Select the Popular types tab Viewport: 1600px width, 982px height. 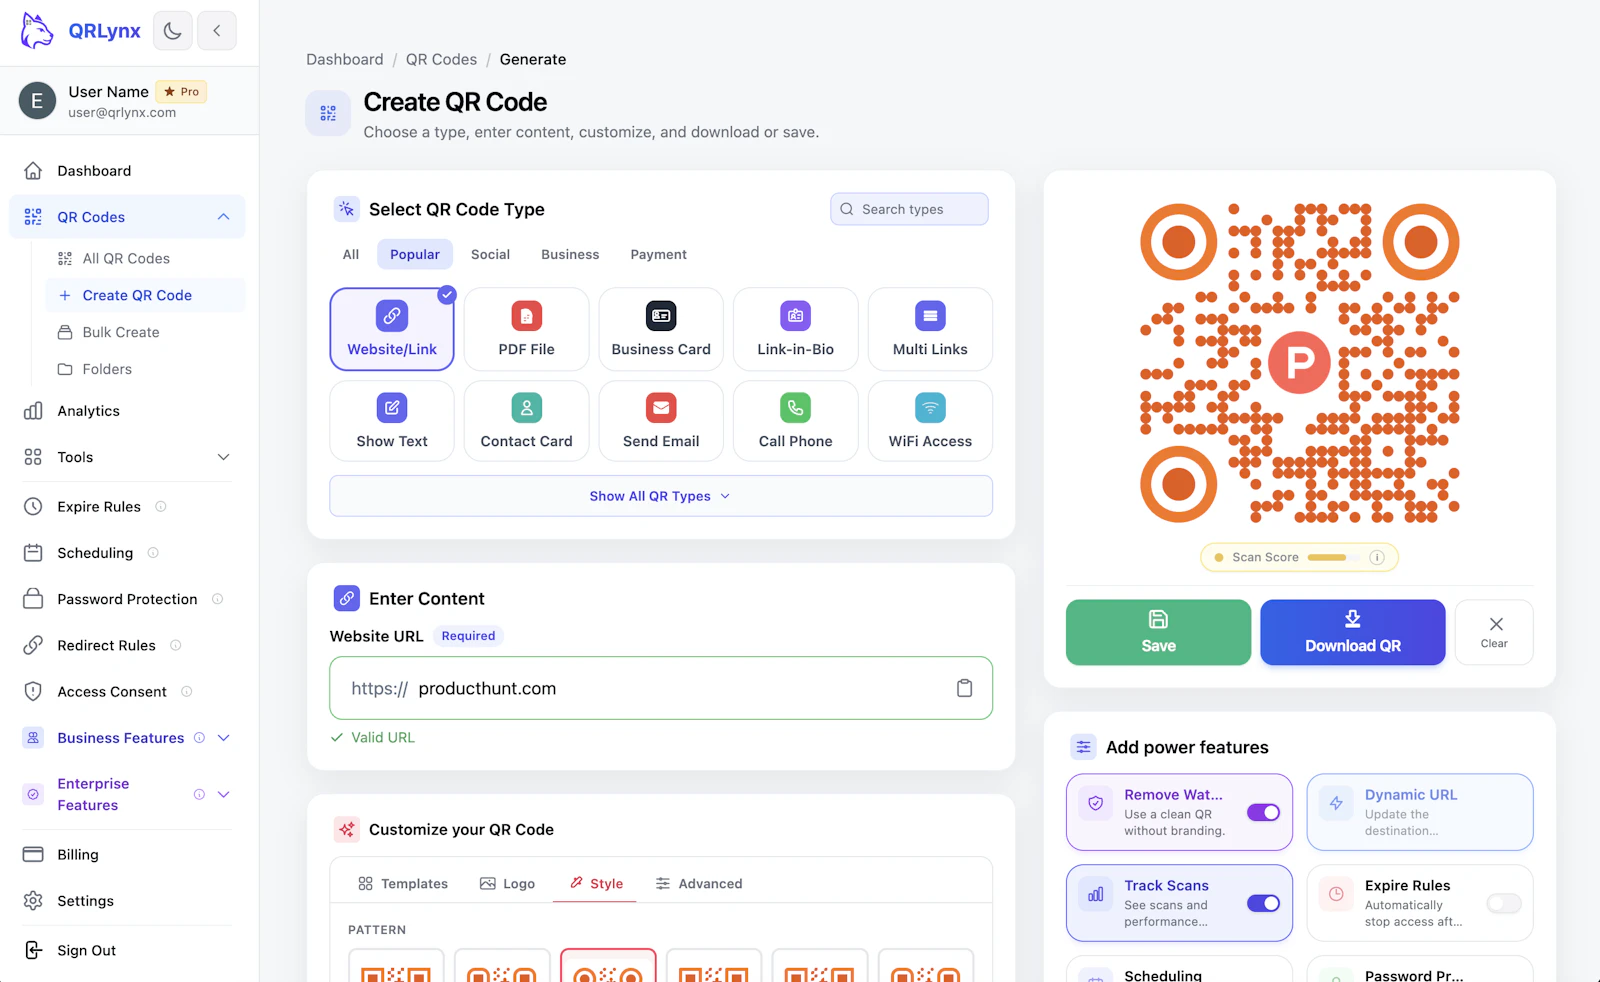coord(415,254)
